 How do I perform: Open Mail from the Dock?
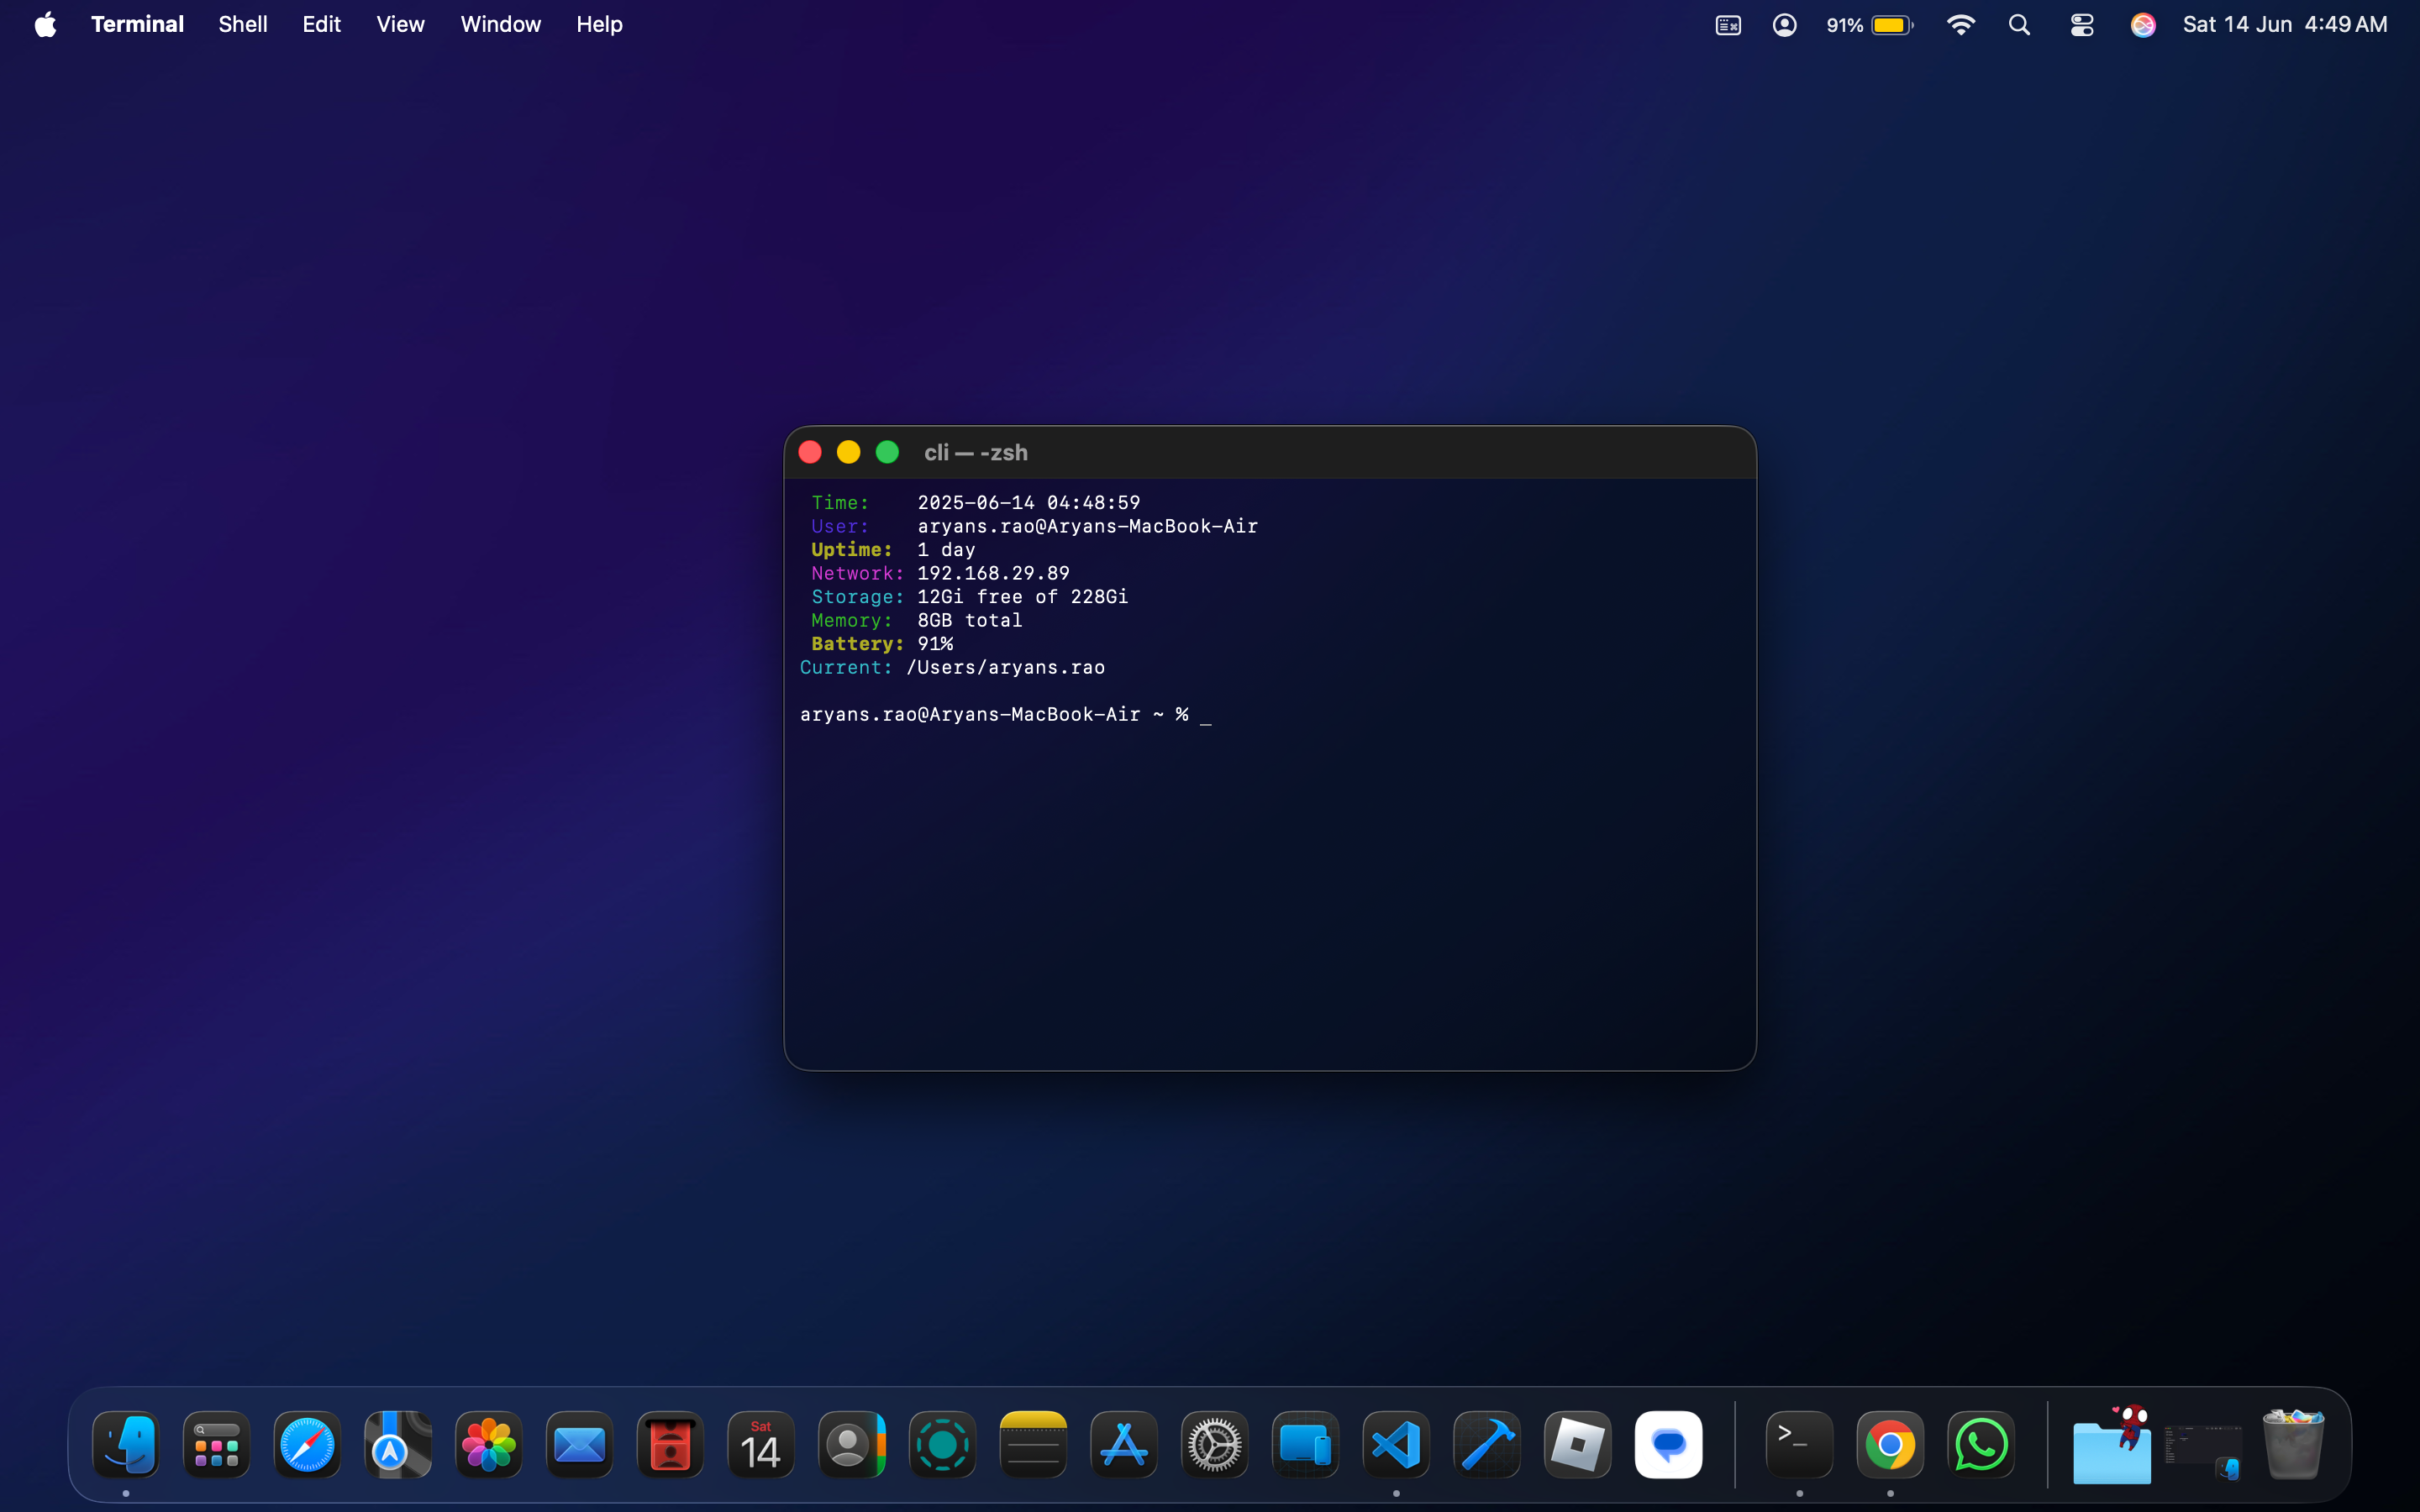(x=578, y=1444)
